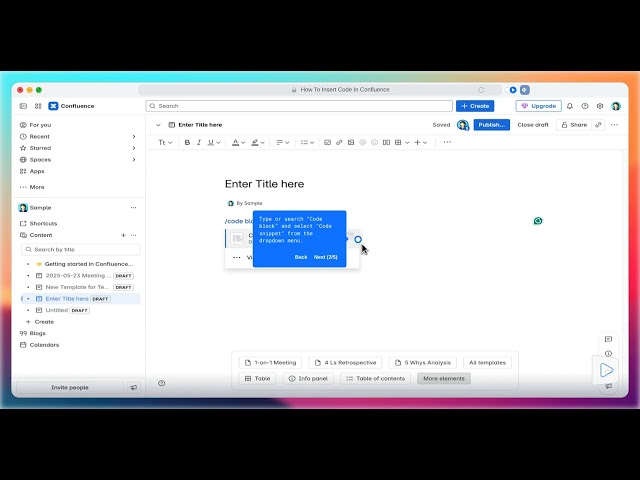Toggle underline formatting
640x480 pixels.
pos(211,142)
